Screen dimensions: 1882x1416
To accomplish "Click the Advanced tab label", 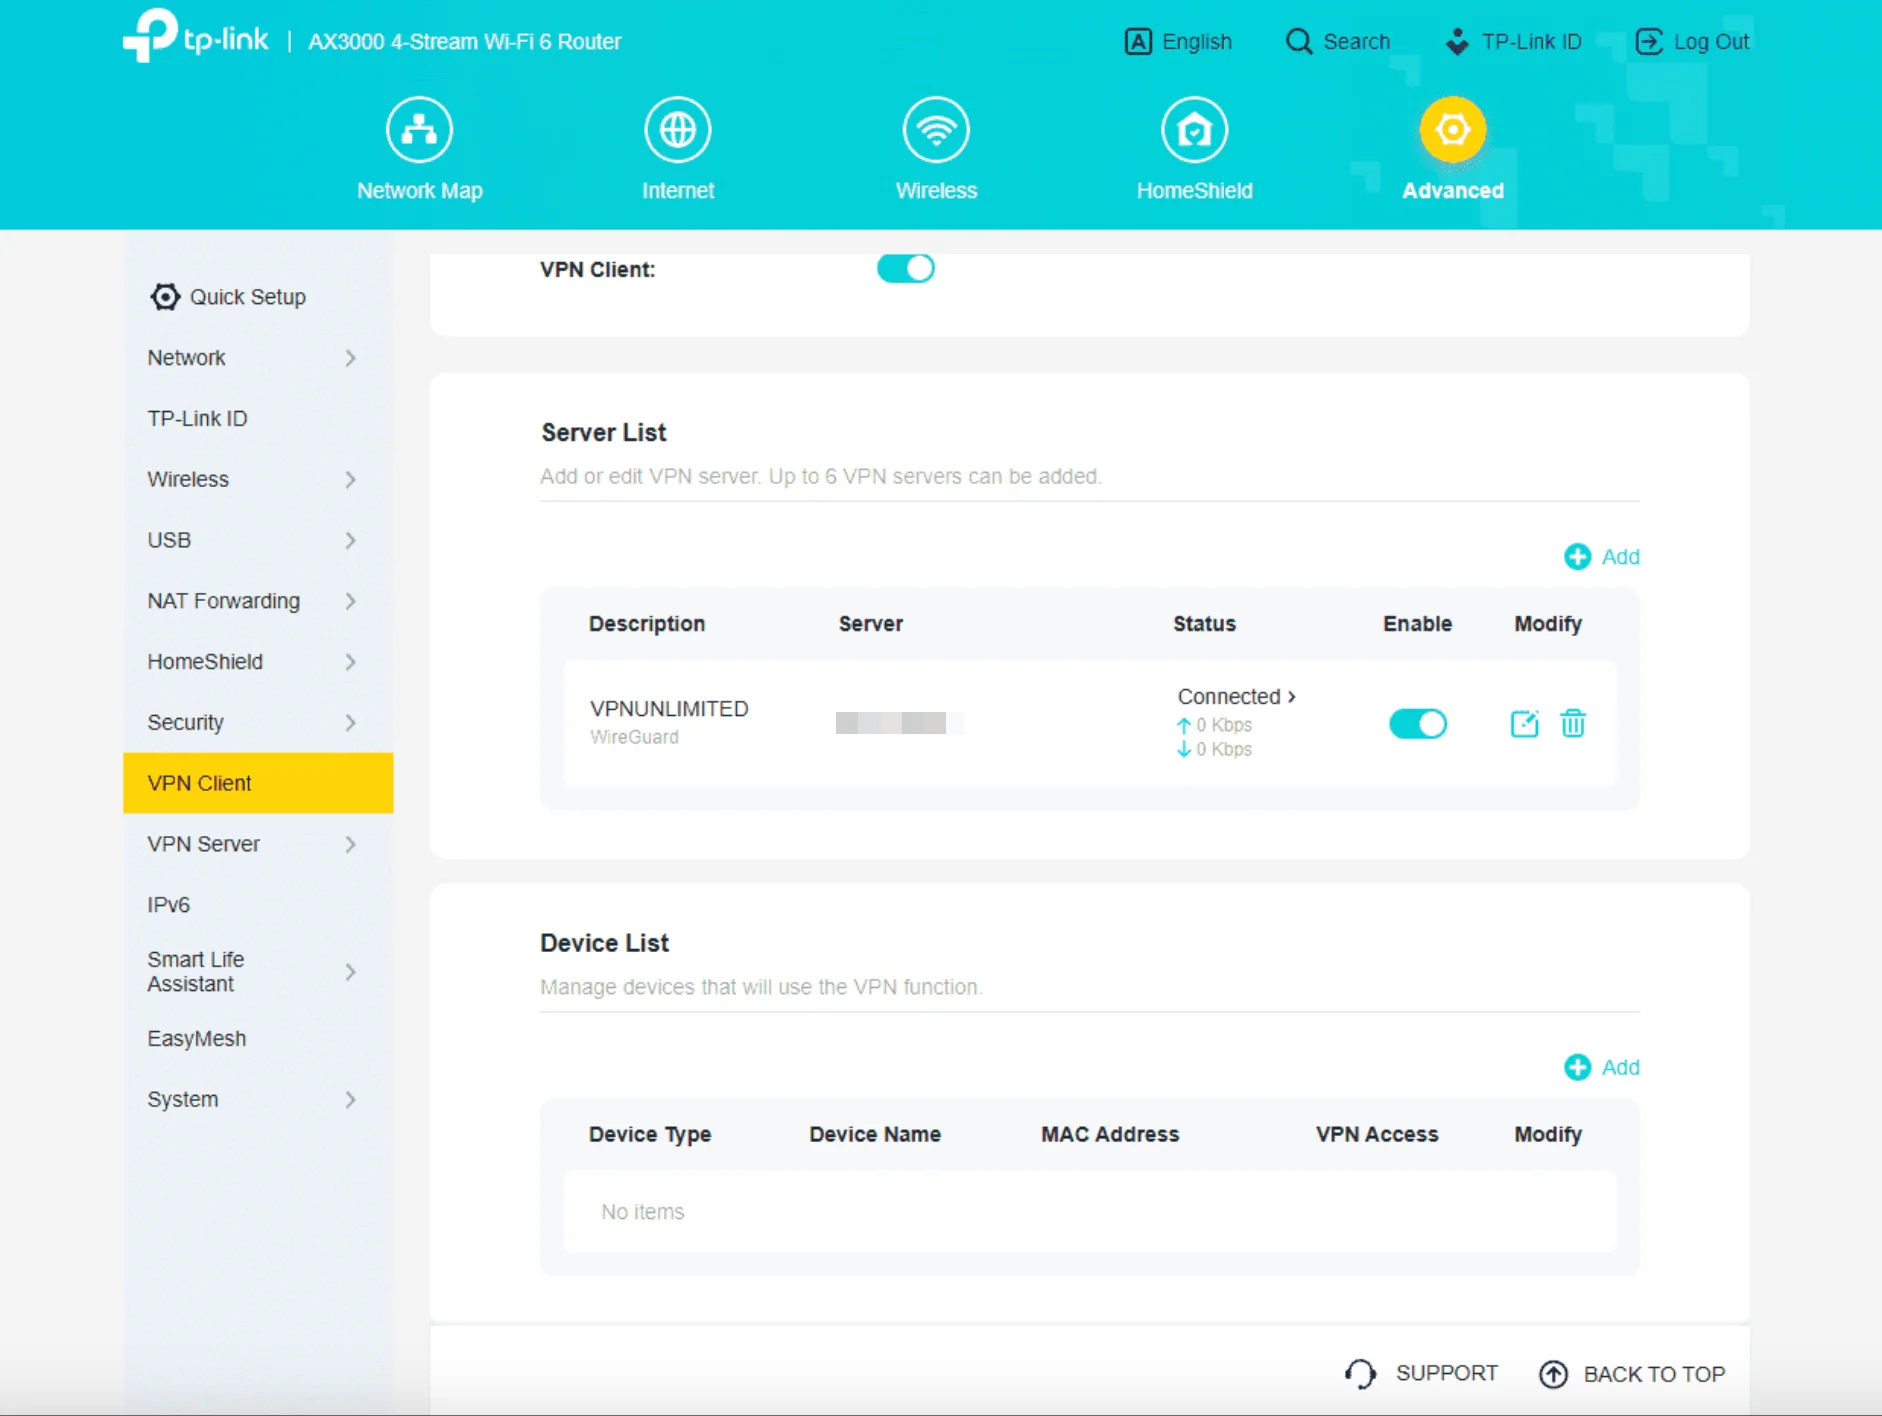I will (1452, 191).
